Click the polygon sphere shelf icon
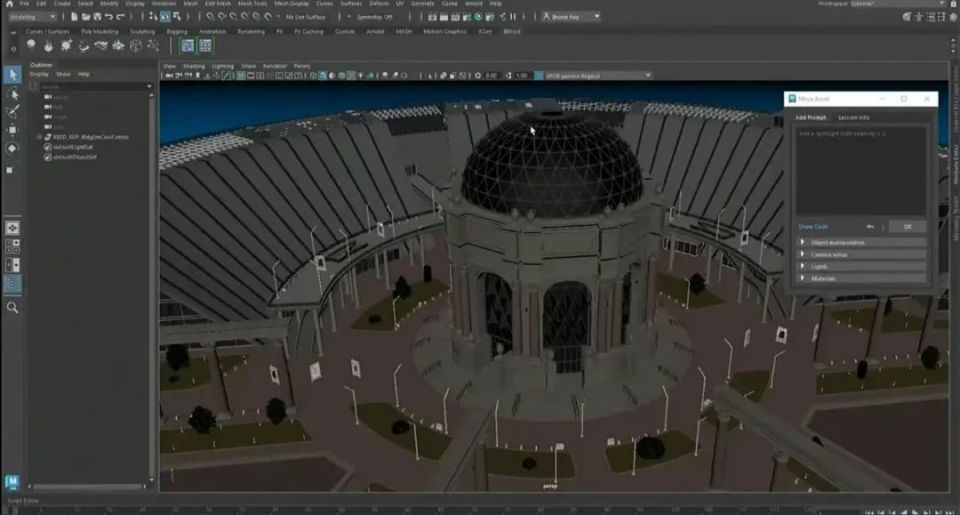Image resolution: width=960 pixels, height=515 pixels. 31,45
